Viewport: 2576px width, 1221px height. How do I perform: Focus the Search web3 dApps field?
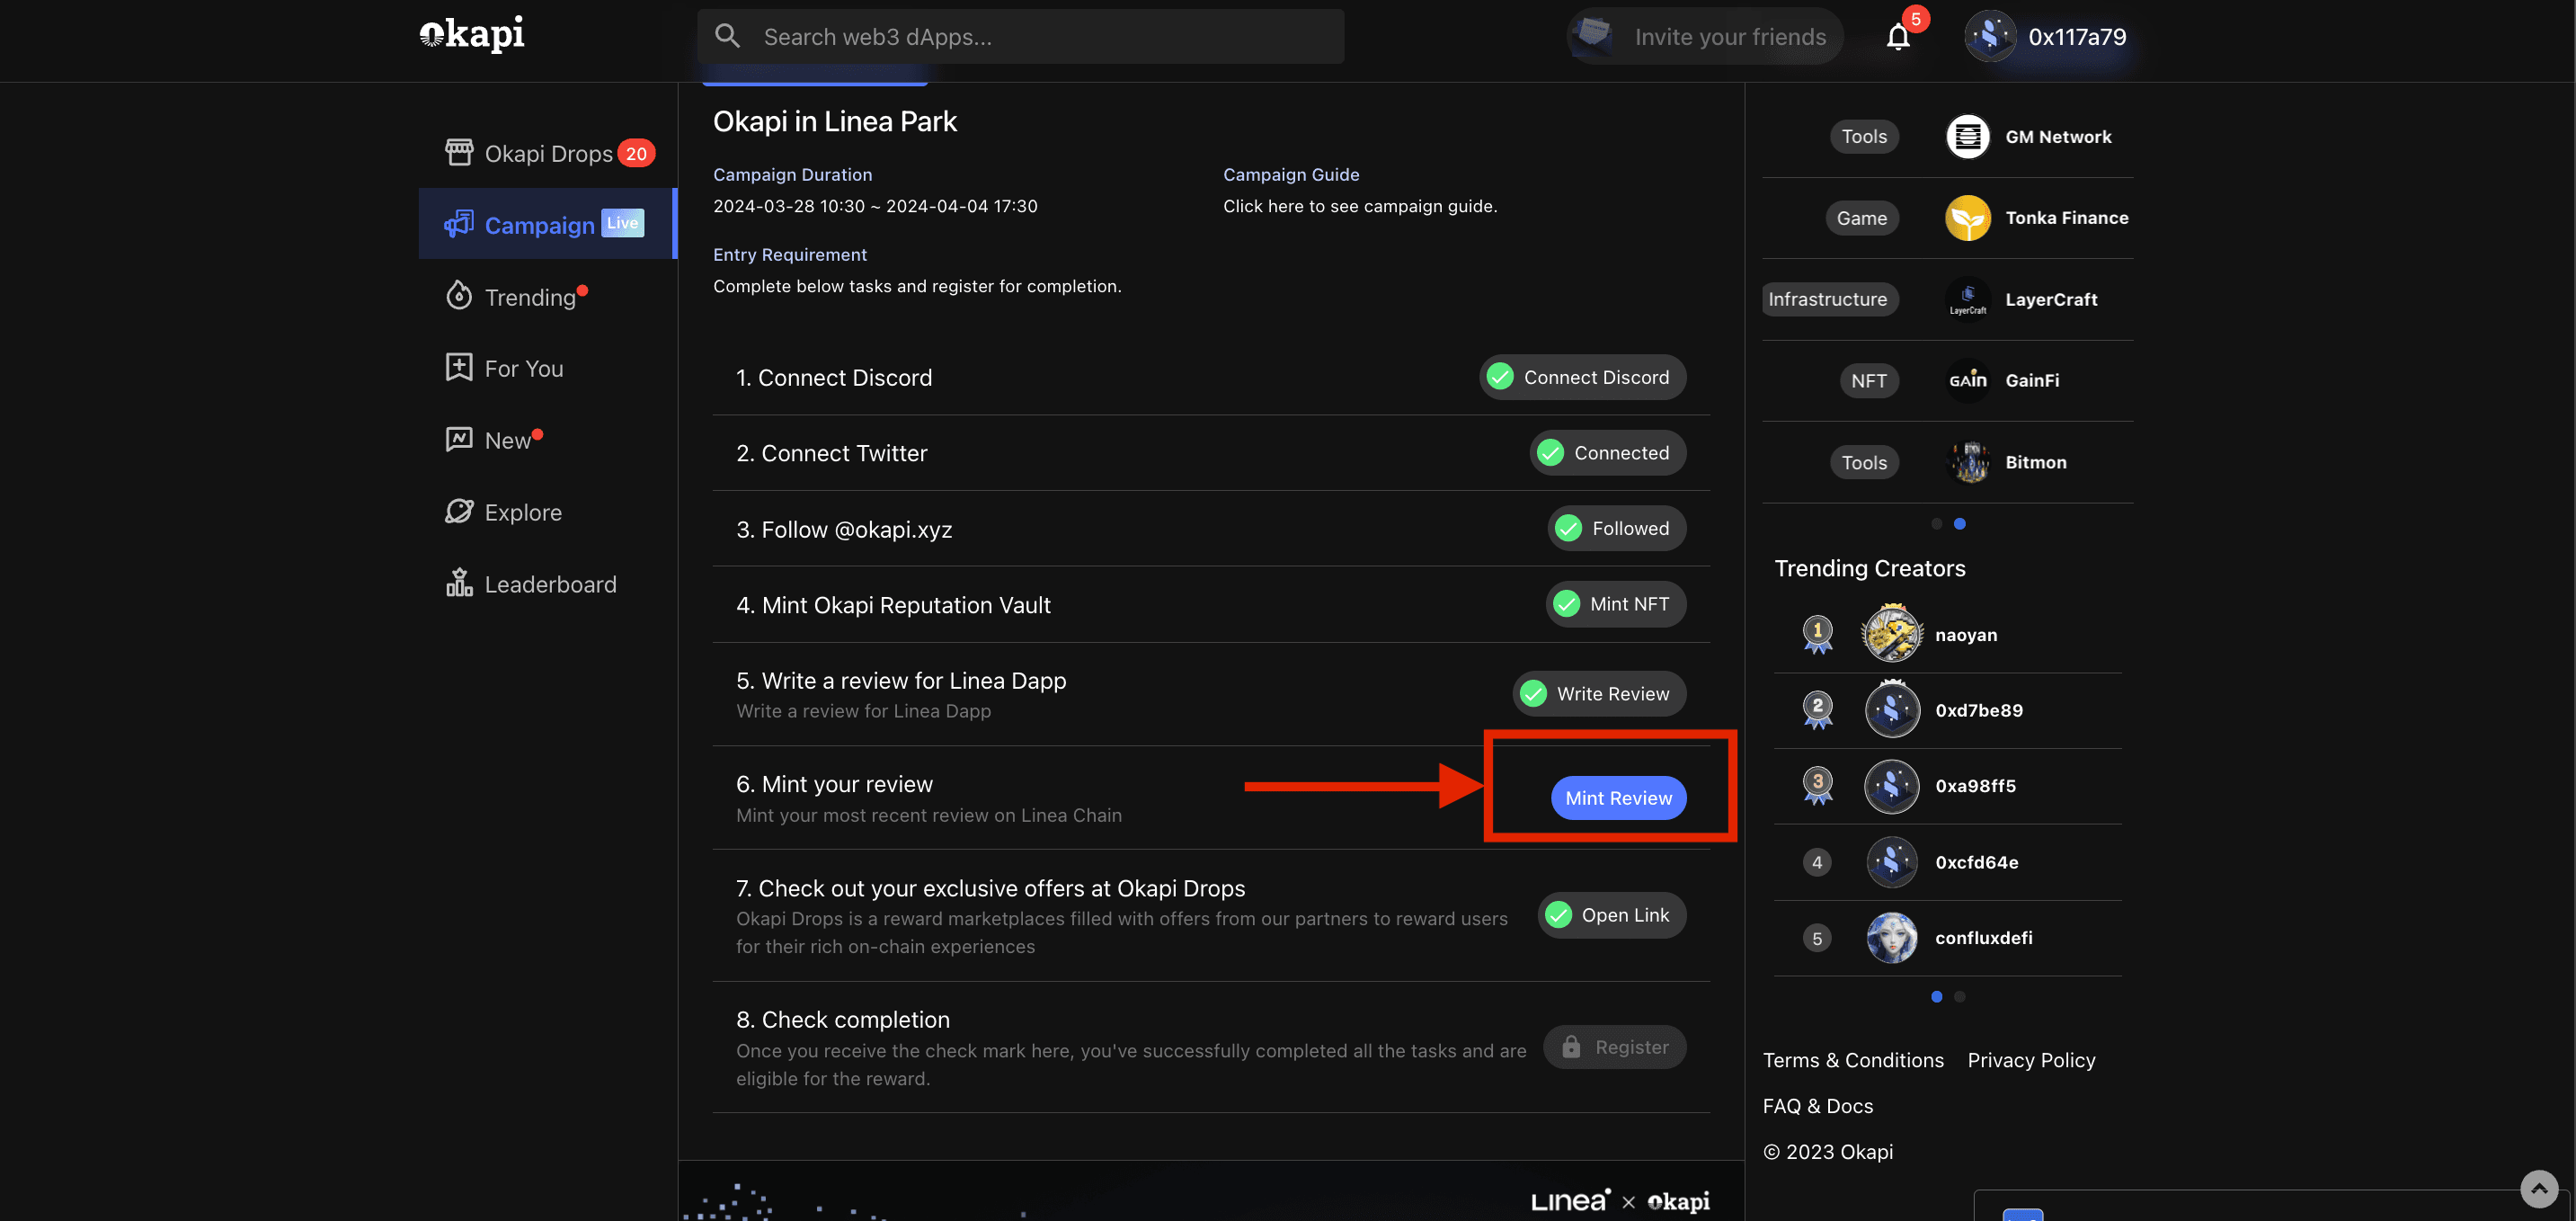click(x=1020, y=37)
